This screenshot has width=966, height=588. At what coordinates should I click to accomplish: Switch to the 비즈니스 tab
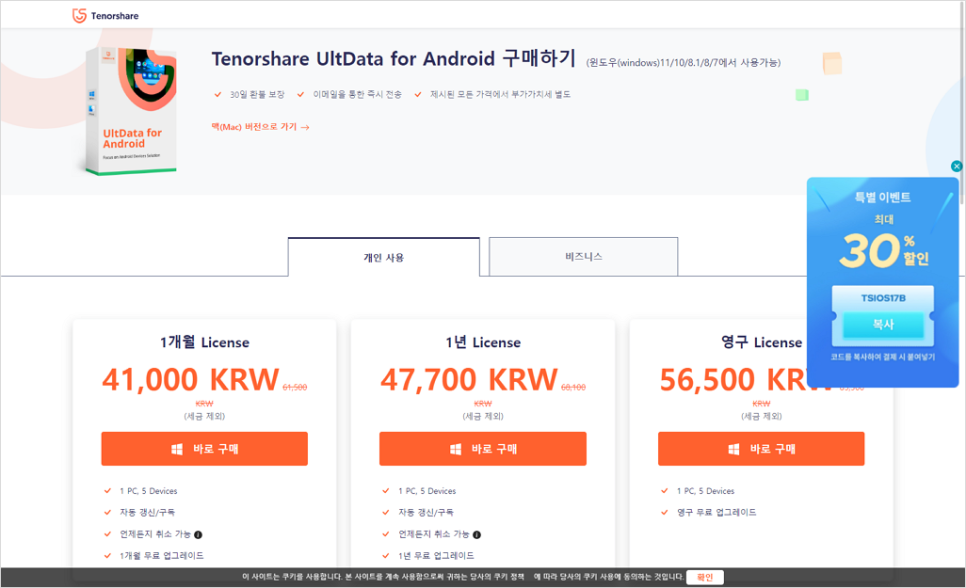583,256
